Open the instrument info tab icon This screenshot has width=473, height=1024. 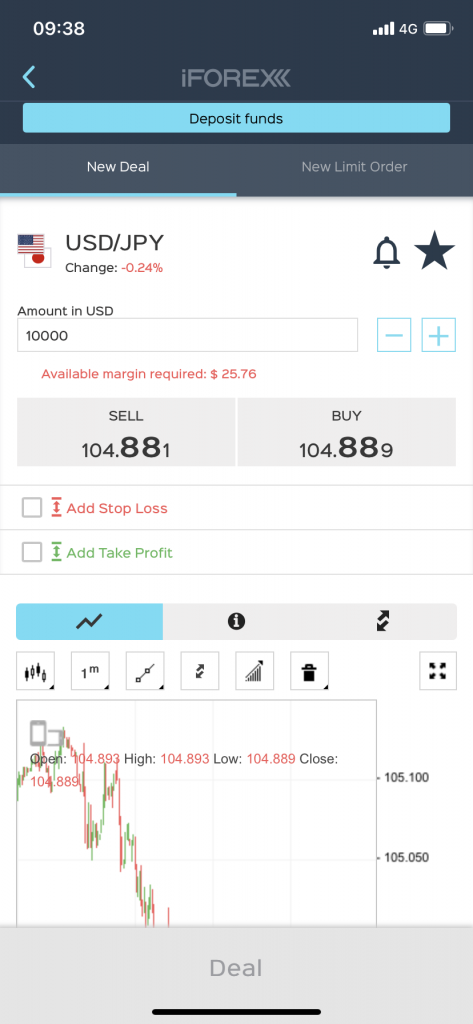coord(236,622)
